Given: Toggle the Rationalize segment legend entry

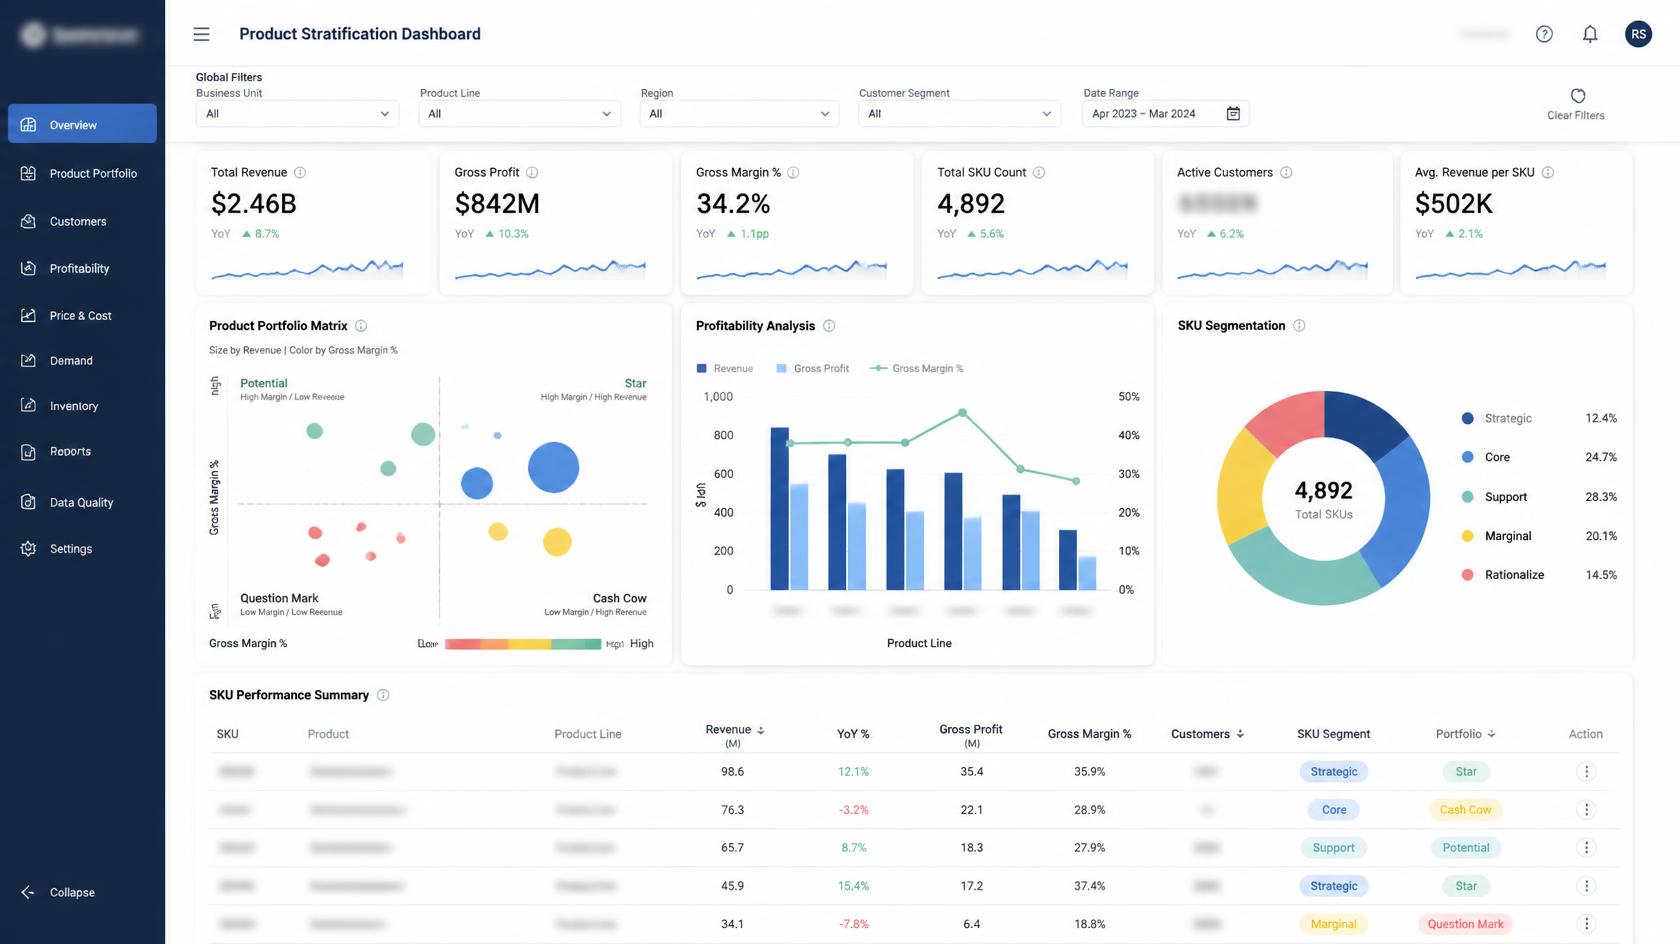Looking at the screenshot, I should point(1539,575).
